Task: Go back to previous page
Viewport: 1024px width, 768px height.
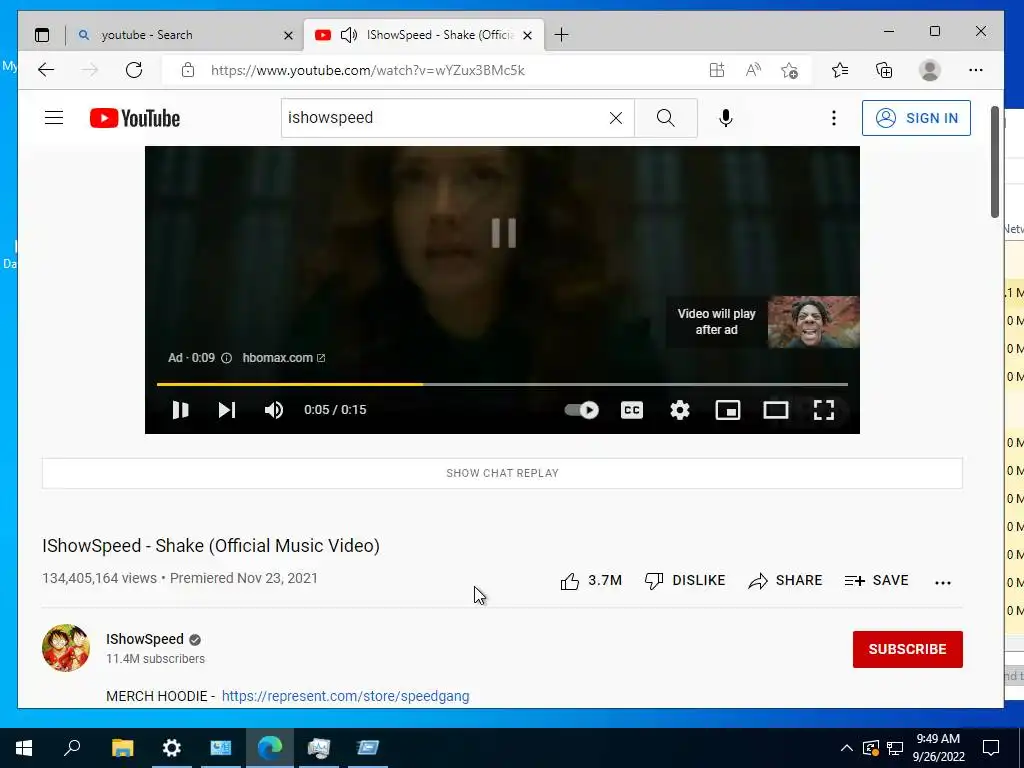Action: coord(46,70)
